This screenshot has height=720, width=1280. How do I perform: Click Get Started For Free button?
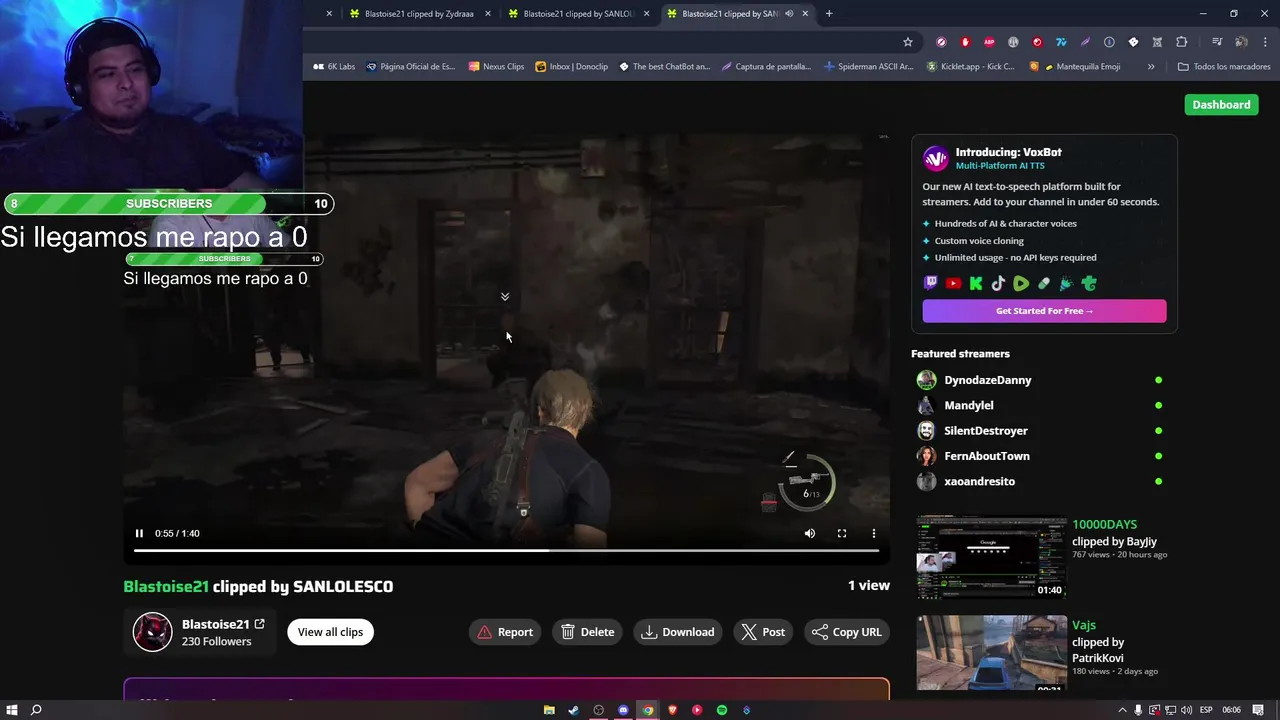[x=1044, y=311]
